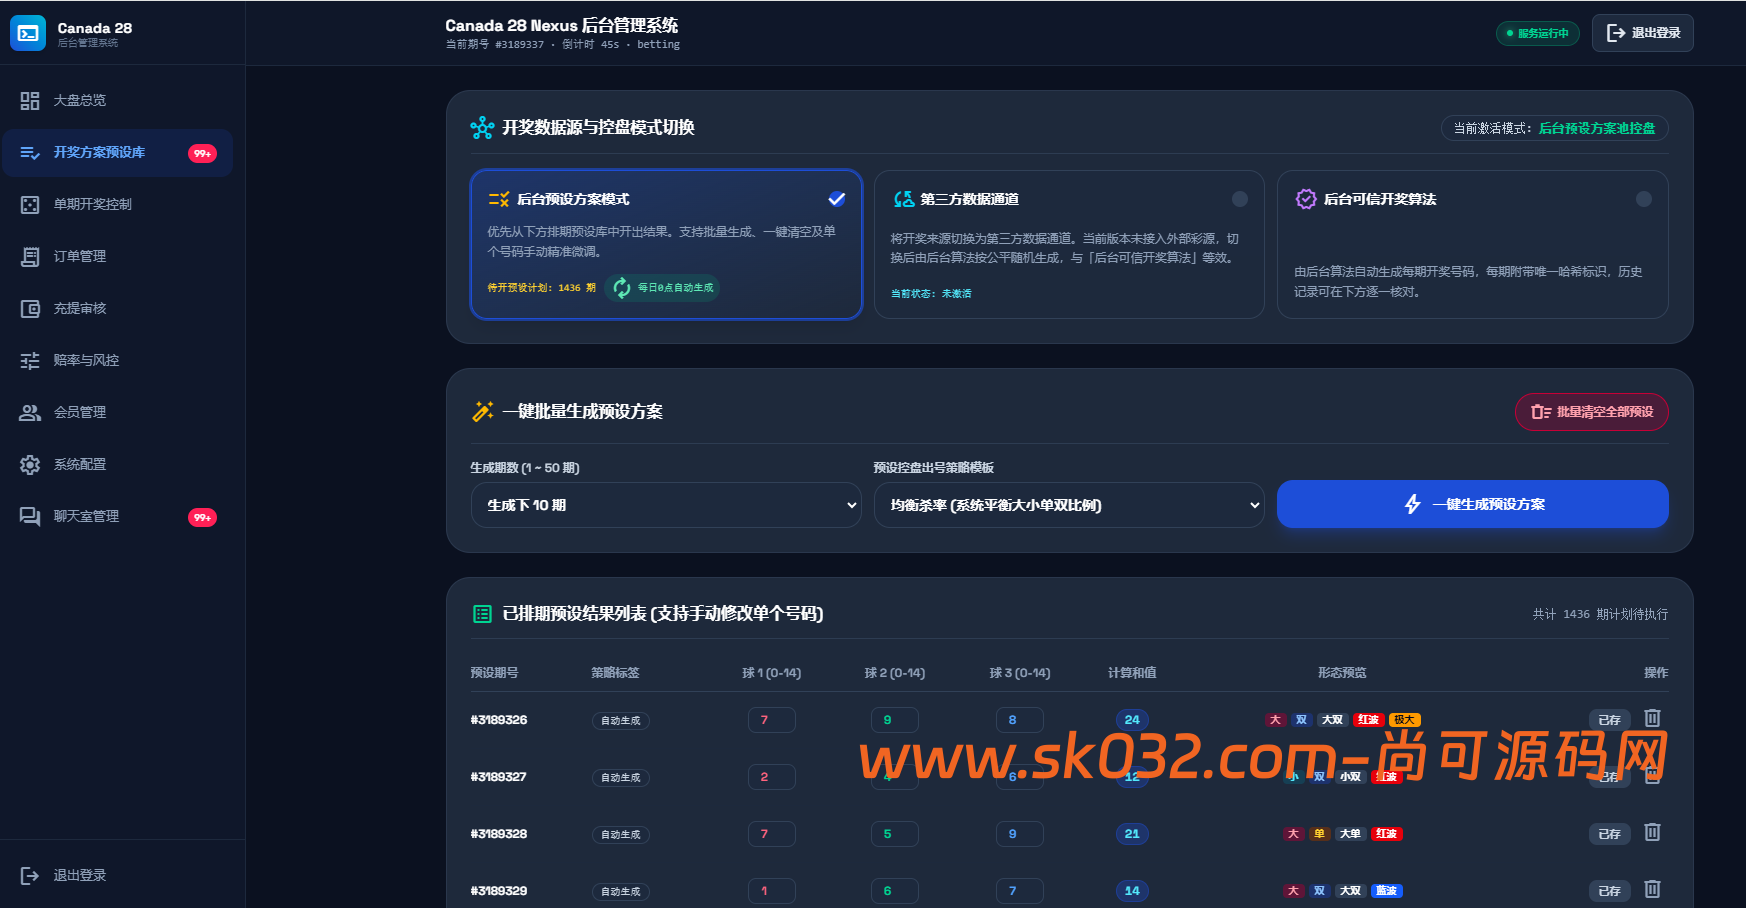Open 开奖方案预设库 sidebar item
This screenshot has height=908, width=1746.
[117, 153]
